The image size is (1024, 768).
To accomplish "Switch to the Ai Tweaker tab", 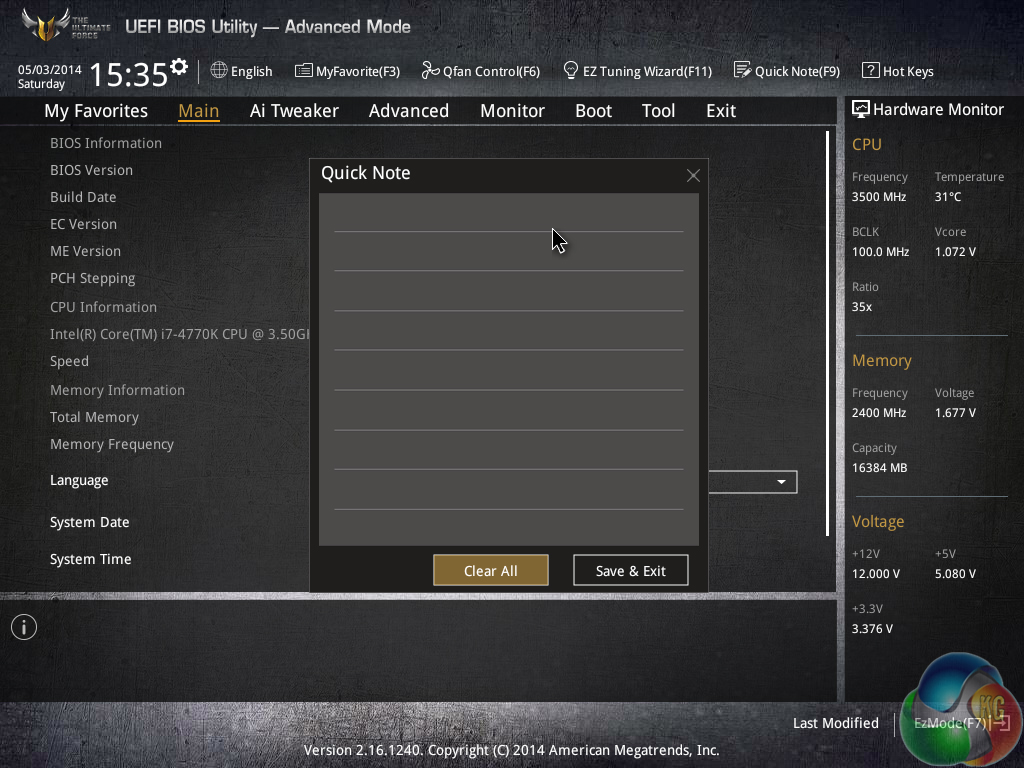I will 294,110.
